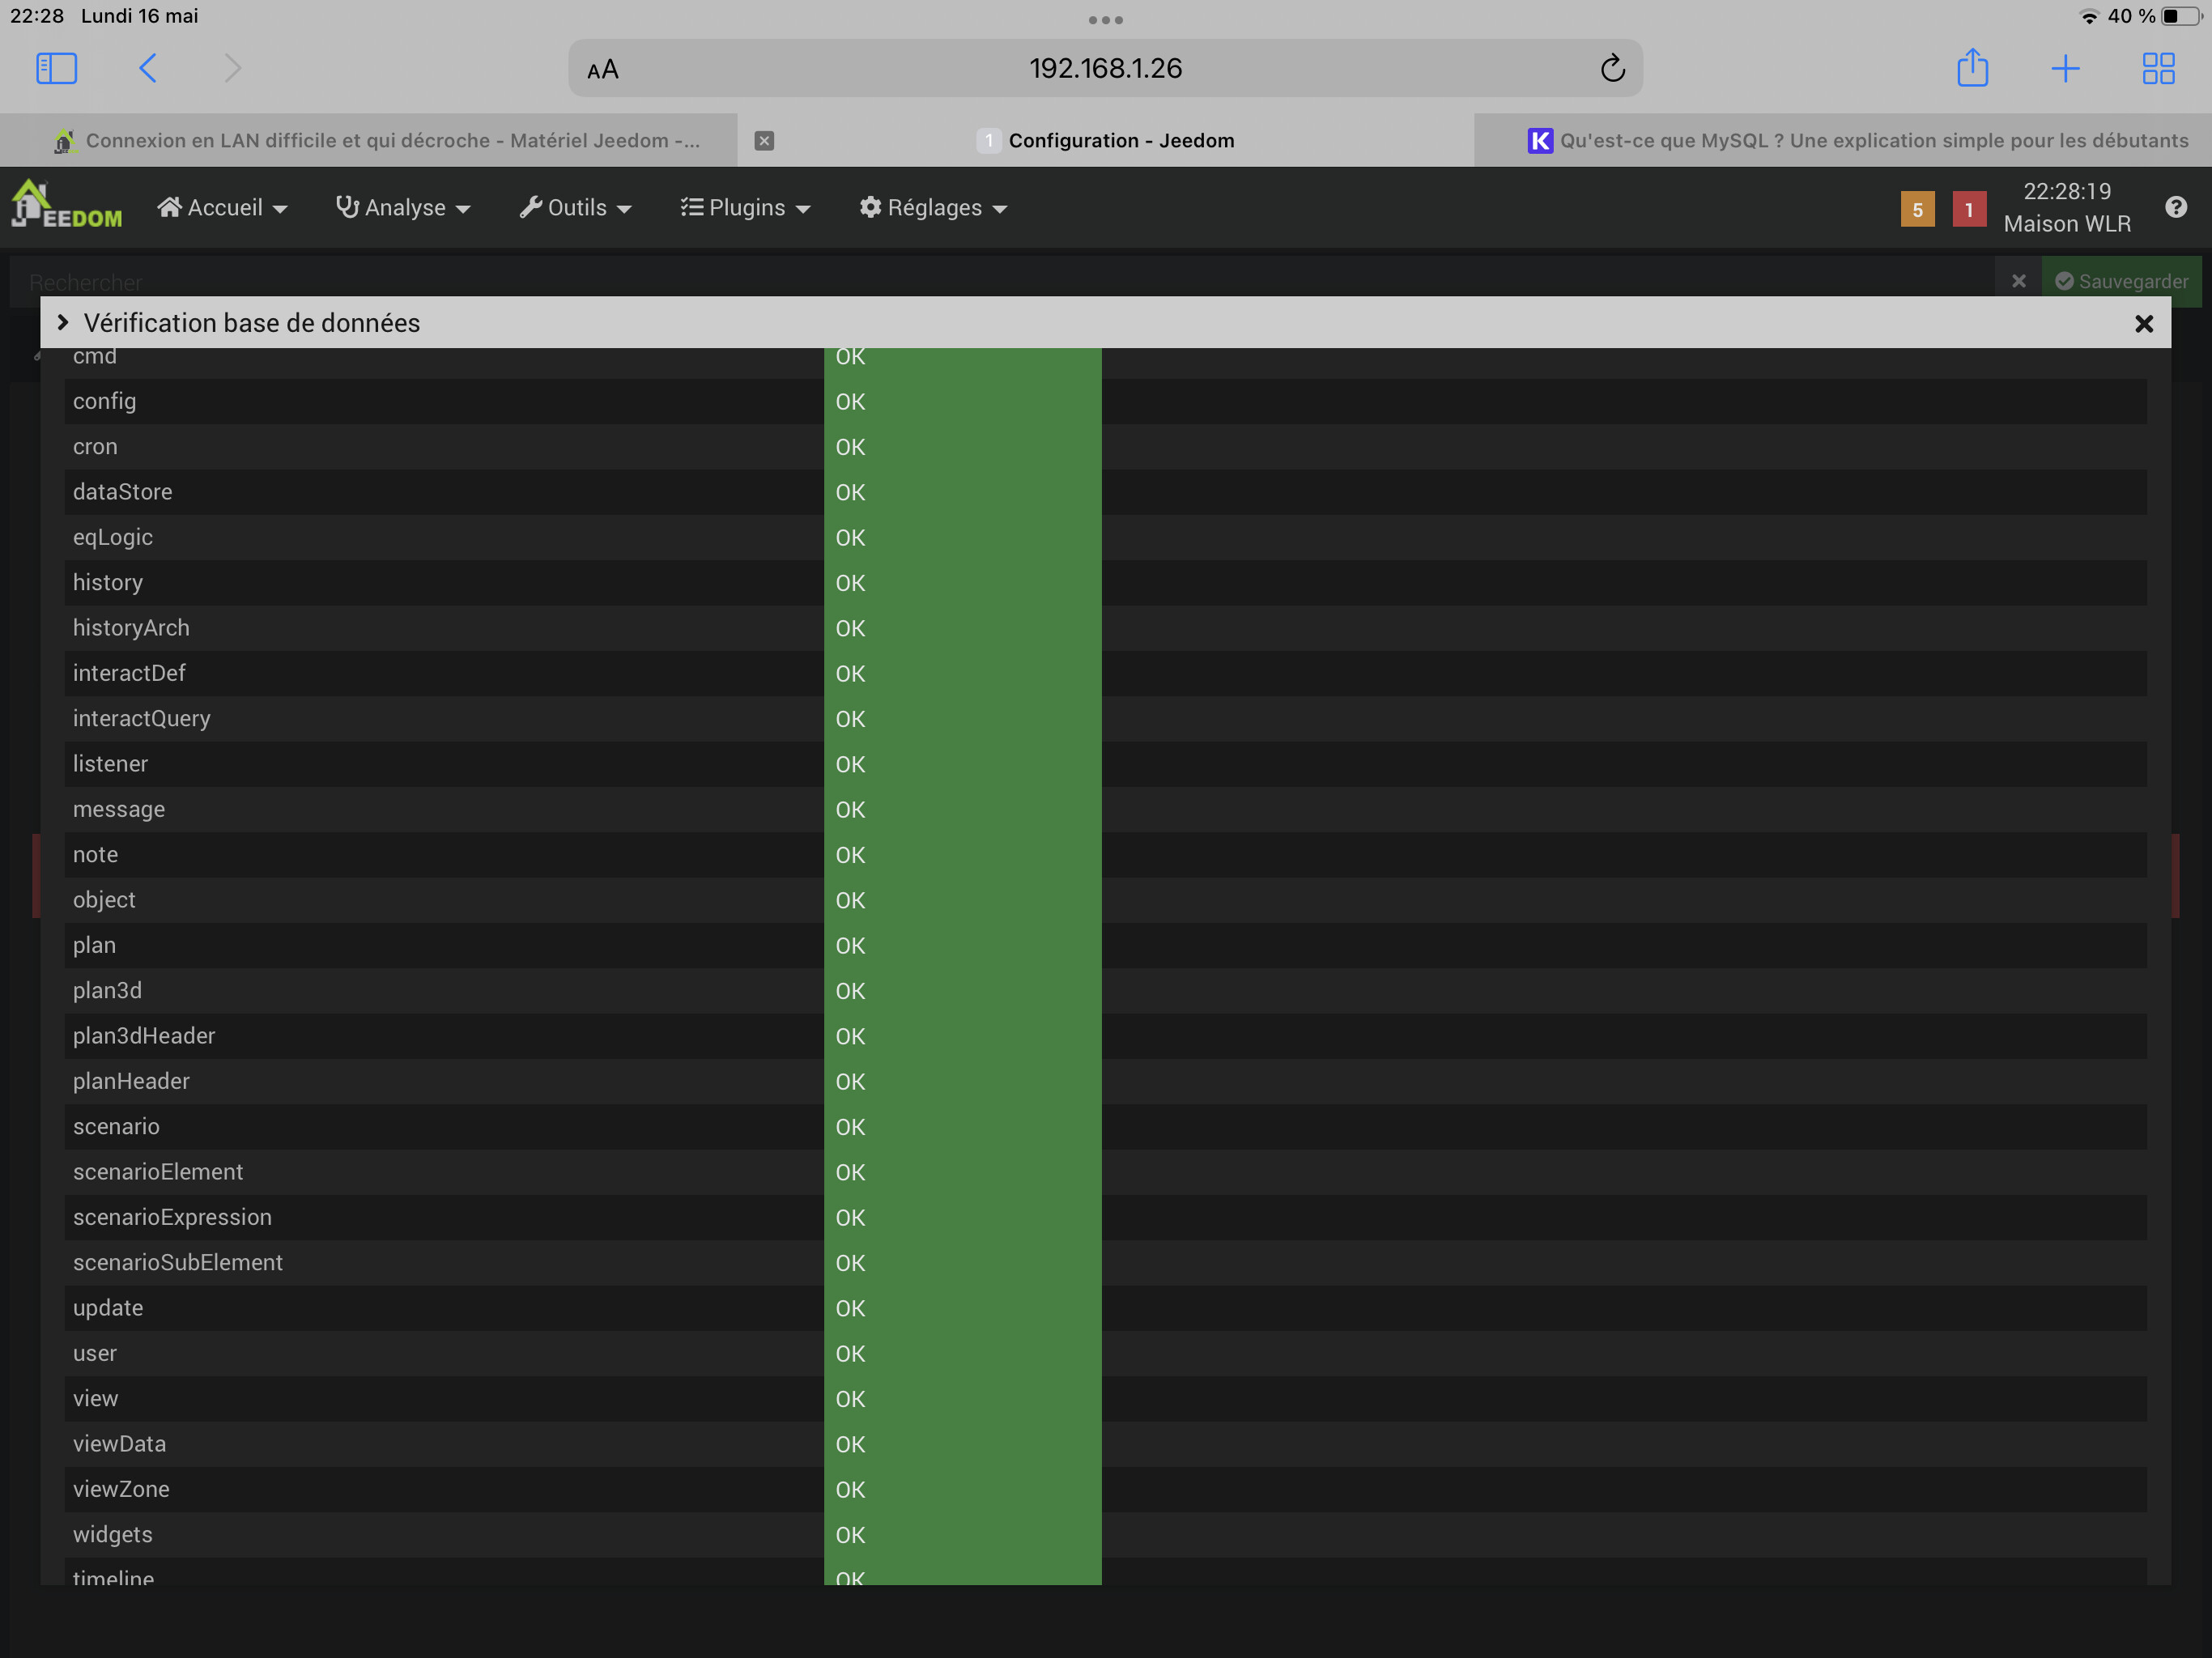This screenshot has width=2212, height=1658.
Task: Click orange notification badge showing 5
Action: point(1917,209)
